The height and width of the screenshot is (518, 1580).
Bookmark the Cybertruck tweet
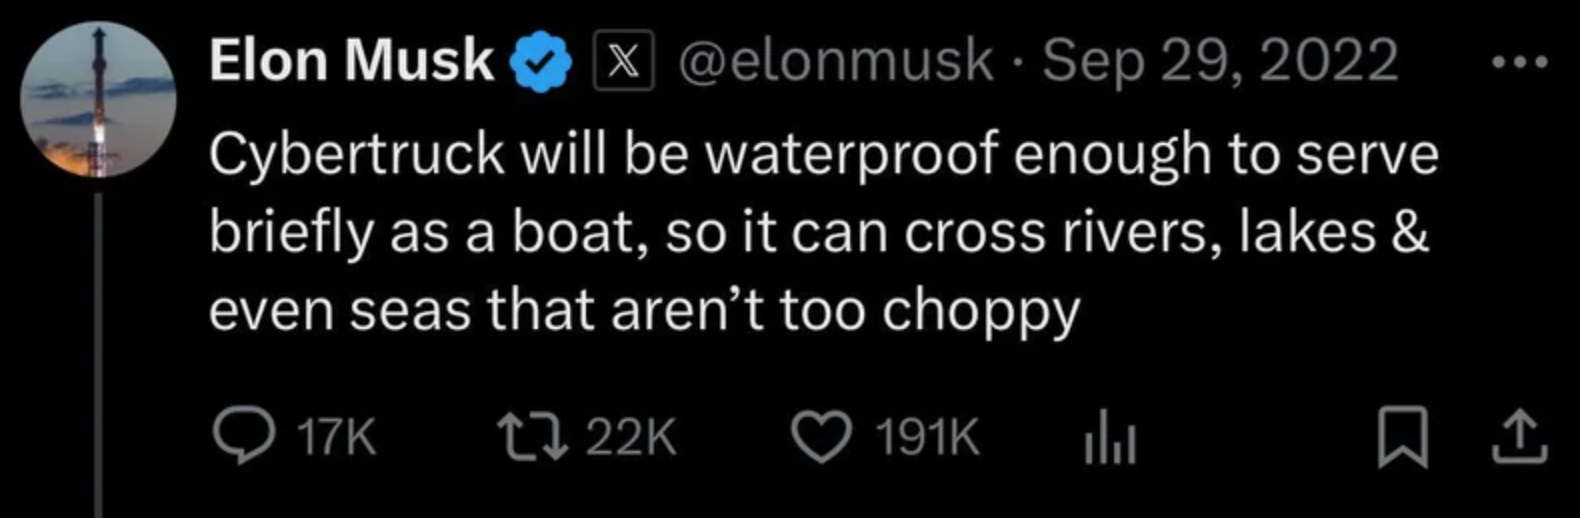[x=1402, y=440]
